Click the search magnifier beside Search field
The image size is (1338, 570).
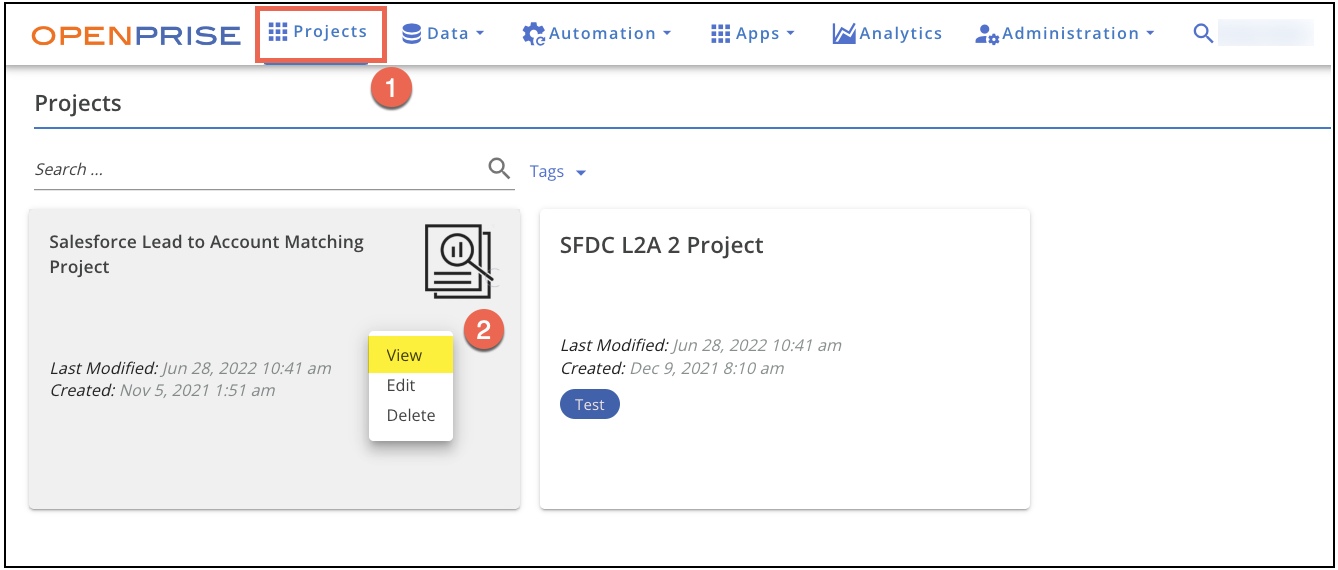pyautogui.click(x=499, y=168)
